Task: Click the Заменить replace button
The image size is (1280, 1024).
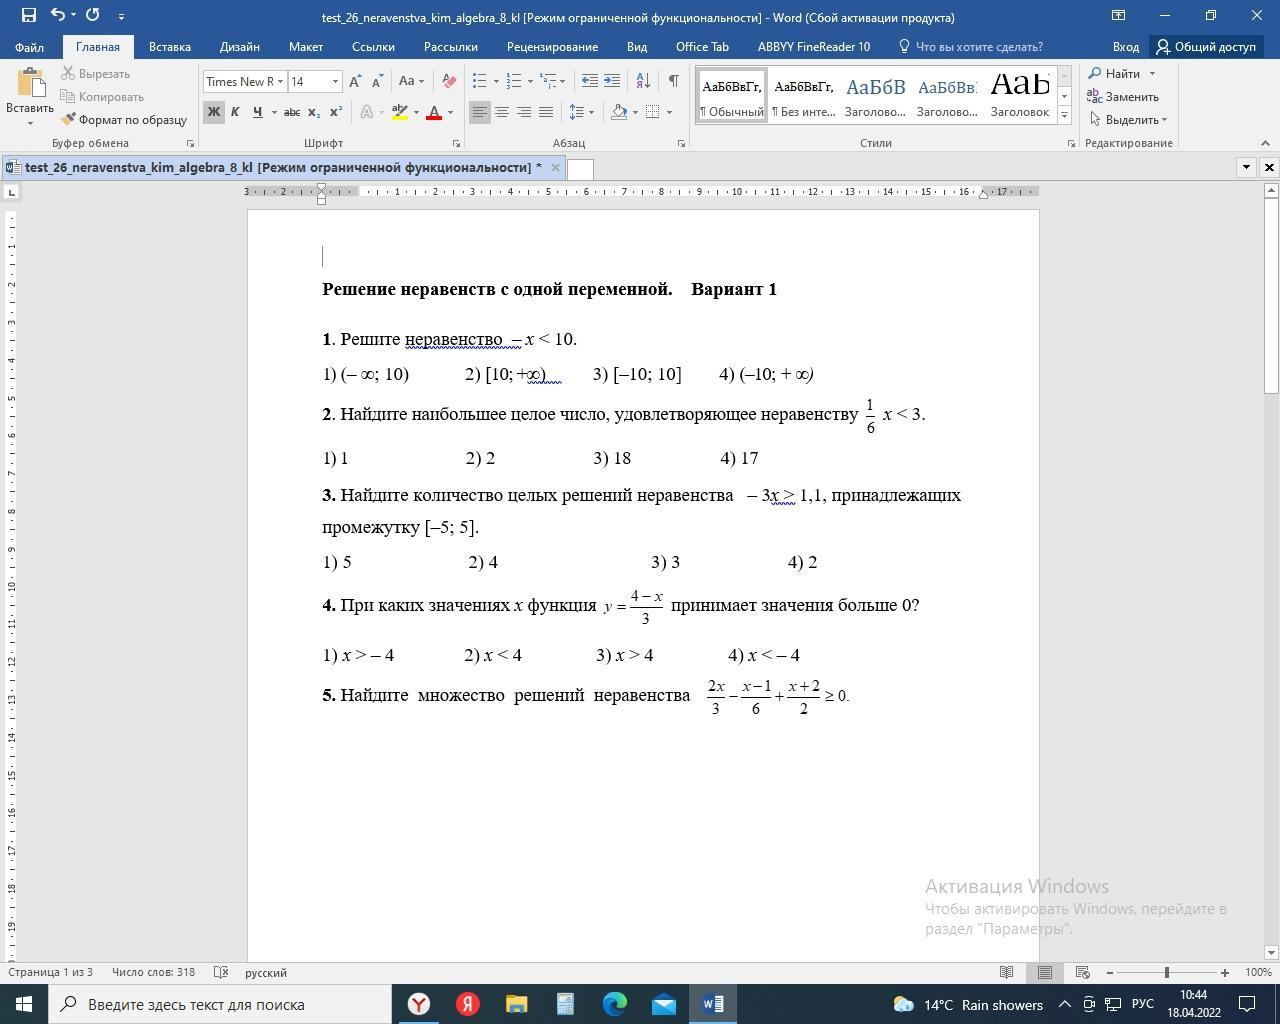Action: click(1123, 97)
